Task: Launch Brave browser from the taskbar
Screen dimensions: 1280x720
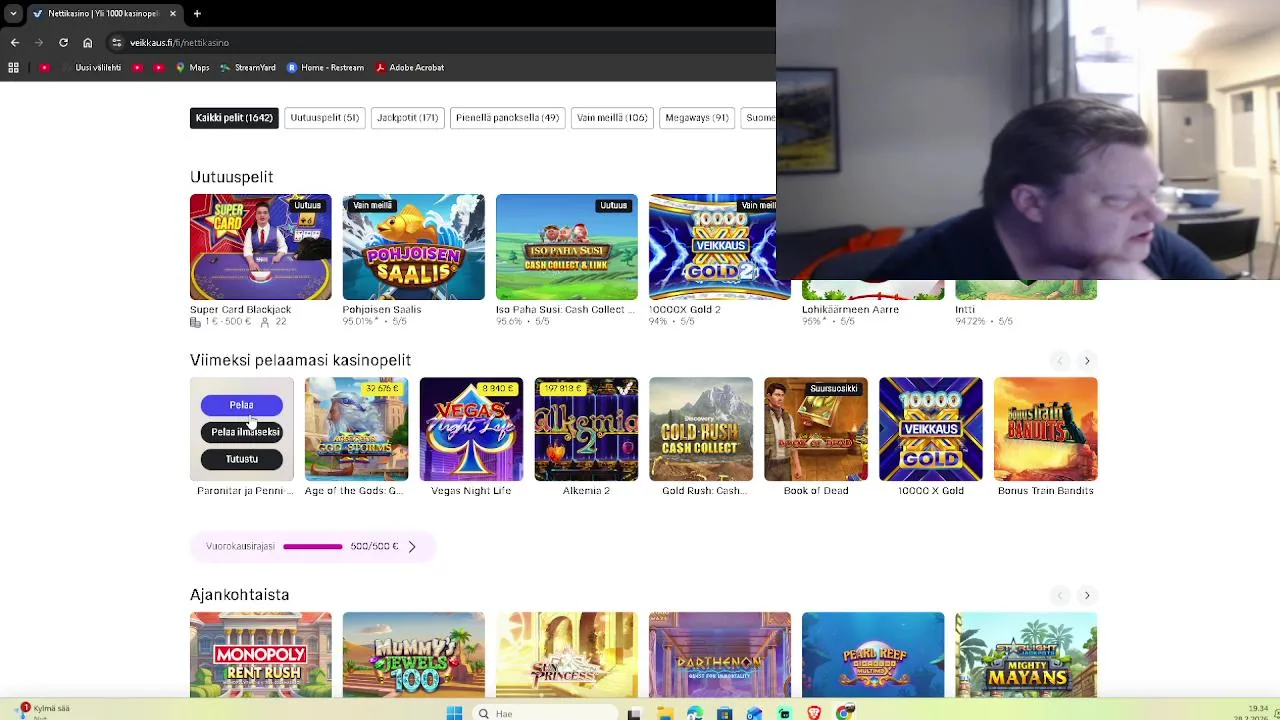Action: [x=814, y=713]
